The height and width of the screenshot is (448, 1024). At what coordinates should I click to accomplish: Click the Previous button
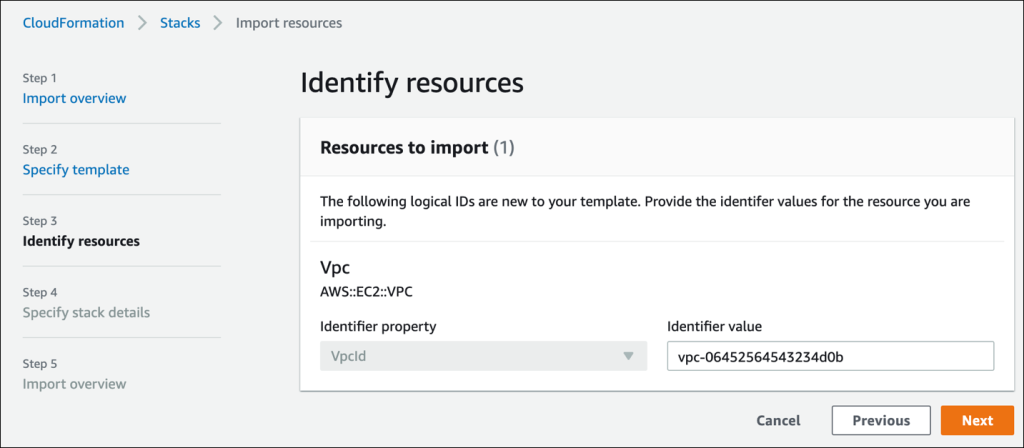[x=881, y=421]
